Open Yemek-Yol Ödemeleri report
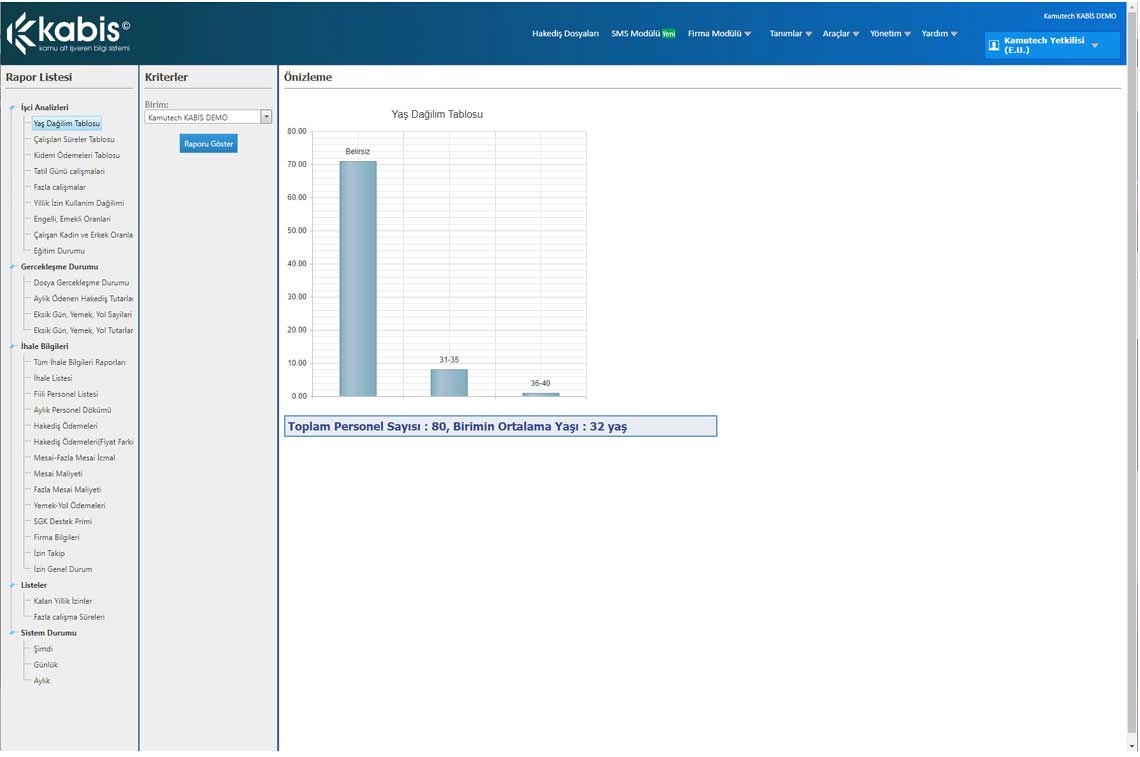 click(70, 507)
